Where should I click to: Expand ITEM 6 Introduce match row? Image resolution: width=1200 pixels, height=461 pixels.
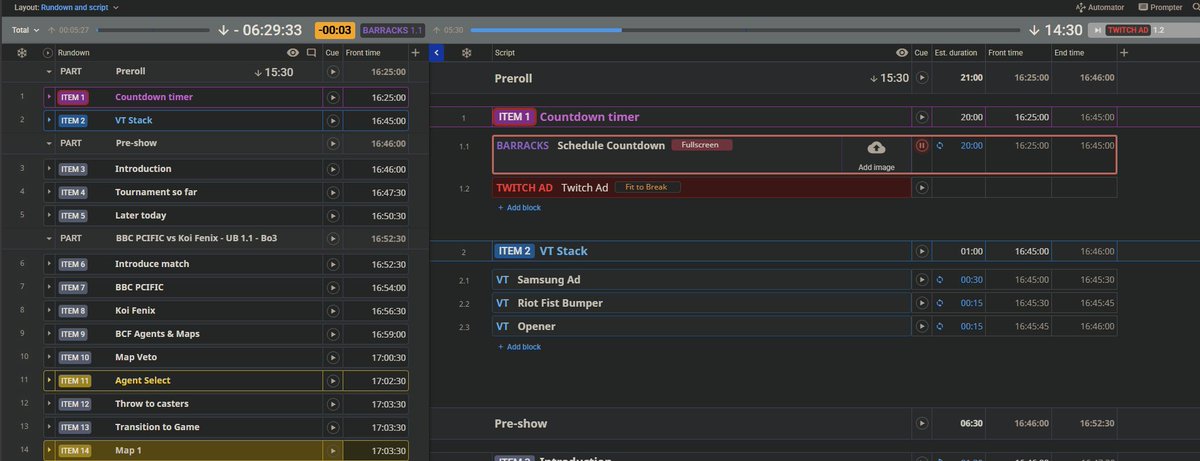tap(49, 264)
